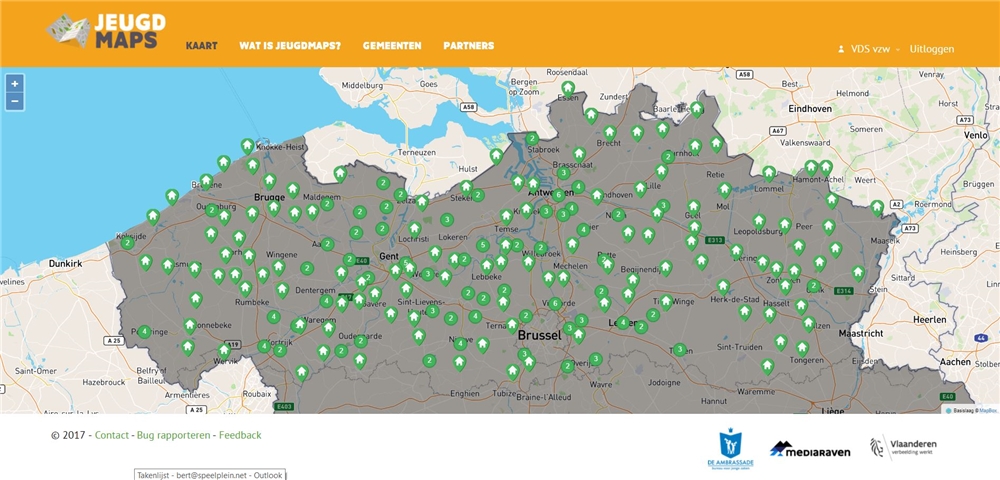Open cluster 4 marker at Poperinge
The height and width of the screenshot is (480, 1000).
145,331
